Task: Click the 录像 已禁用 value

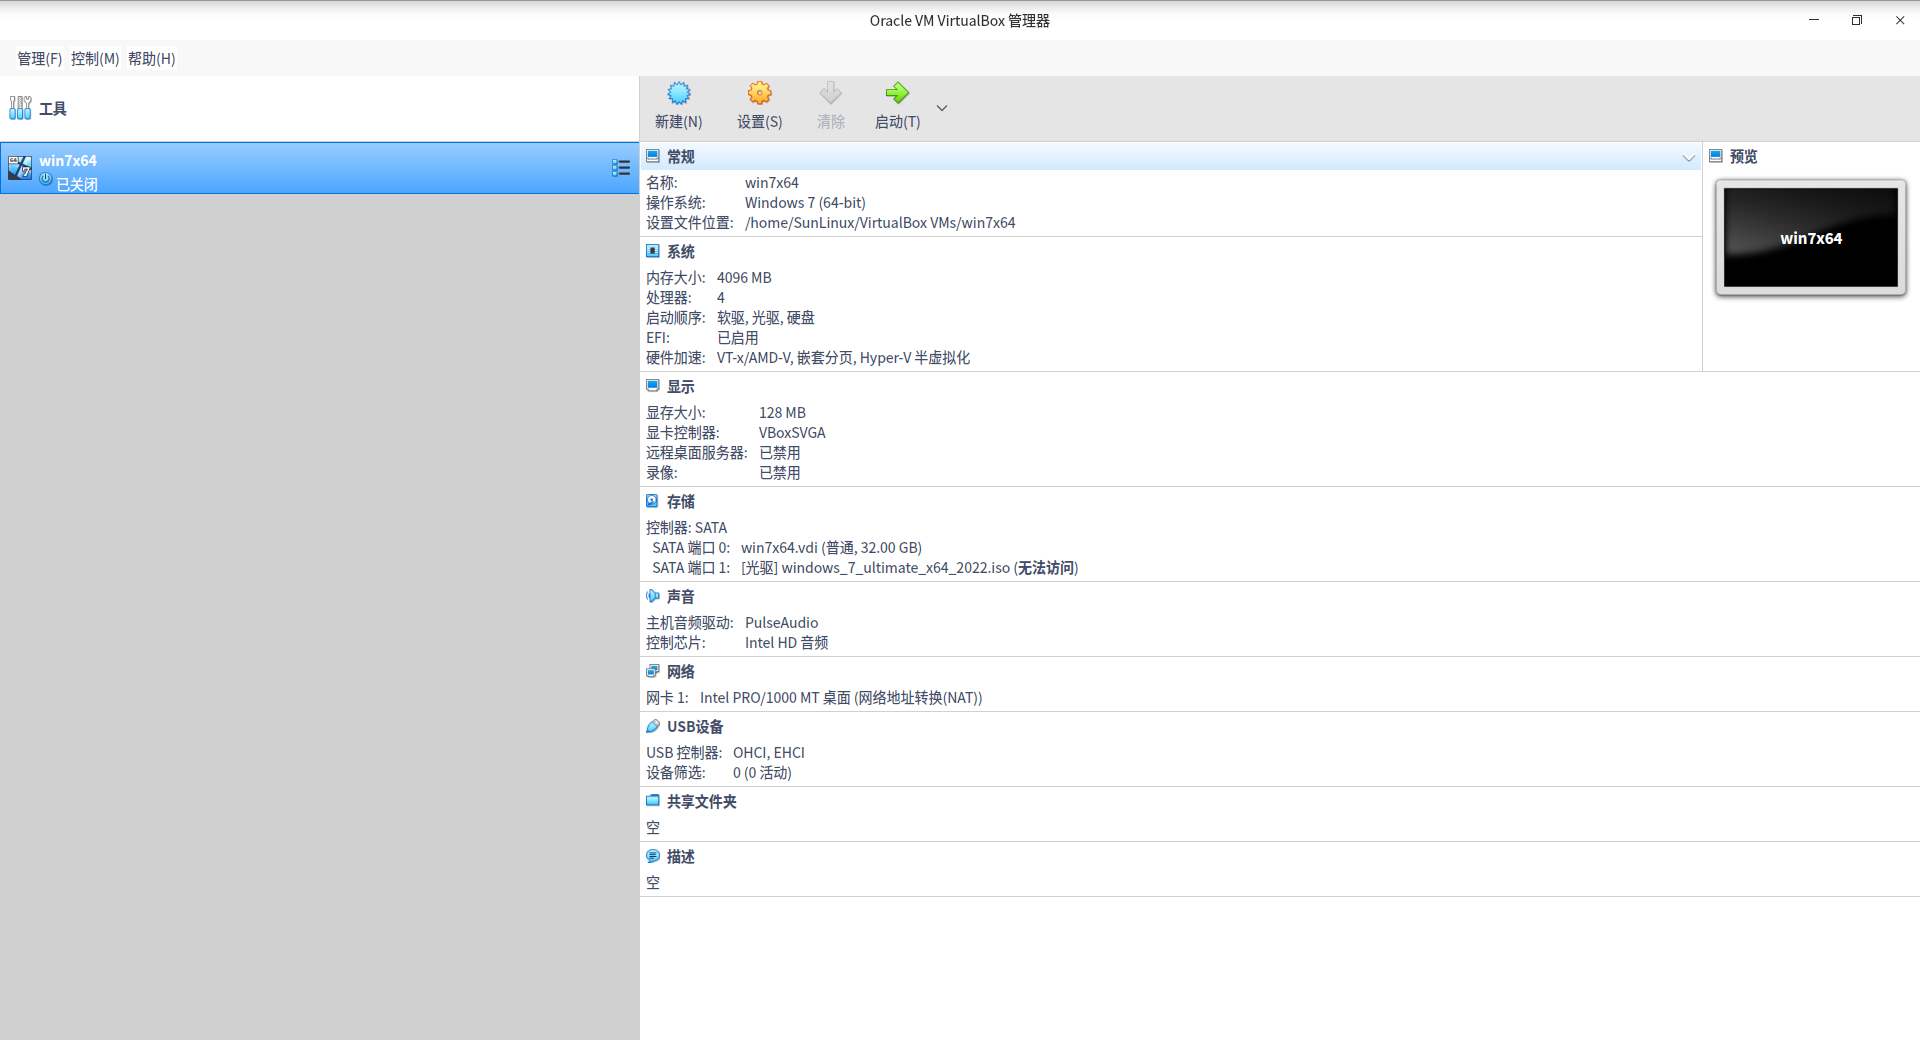Action: [x=780, y=473]
